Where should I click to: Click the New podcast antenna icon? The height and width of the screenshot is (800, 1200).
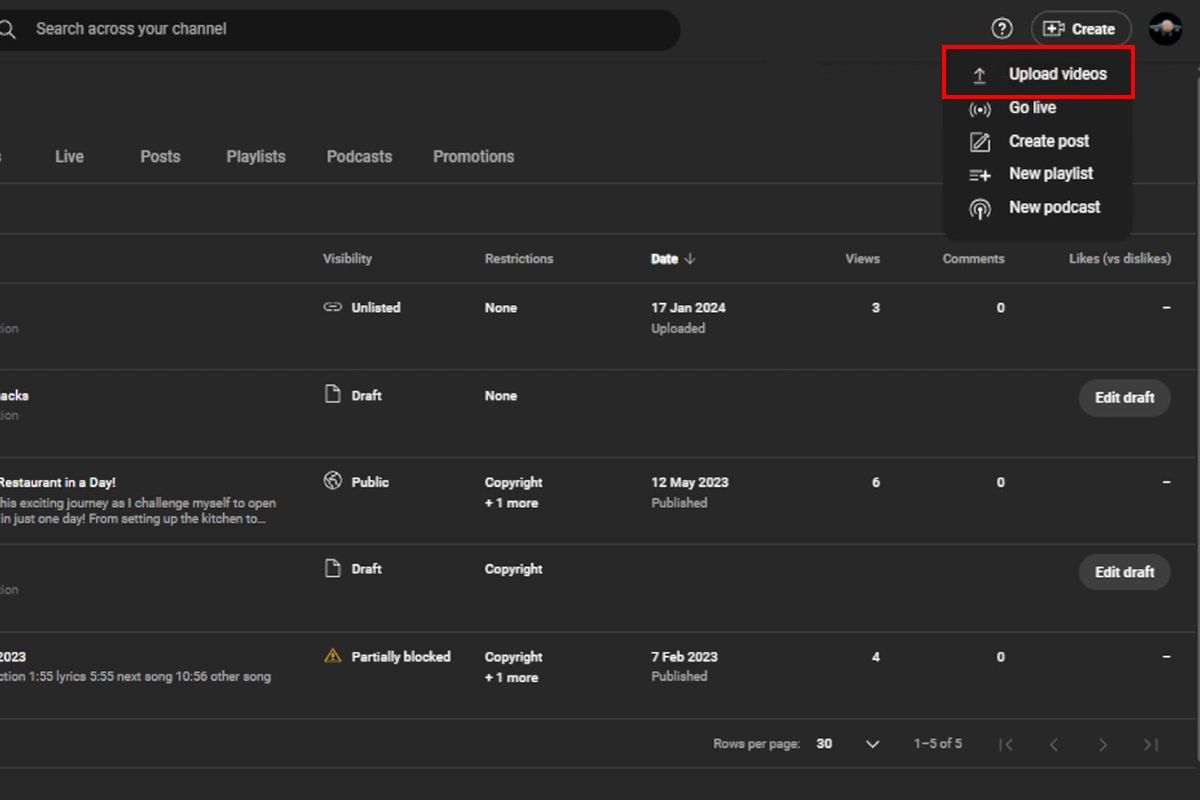point(980,208)
